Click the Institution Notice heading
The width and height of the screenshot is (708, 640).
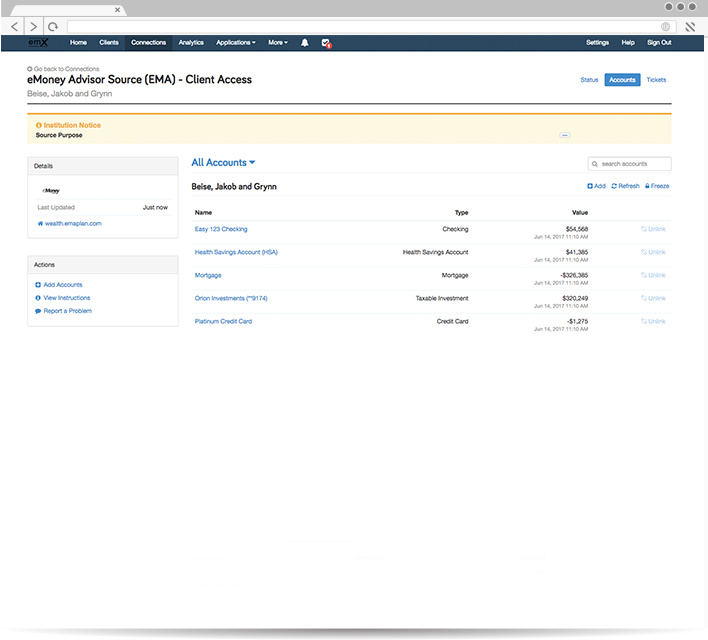[x=69, y=125]
